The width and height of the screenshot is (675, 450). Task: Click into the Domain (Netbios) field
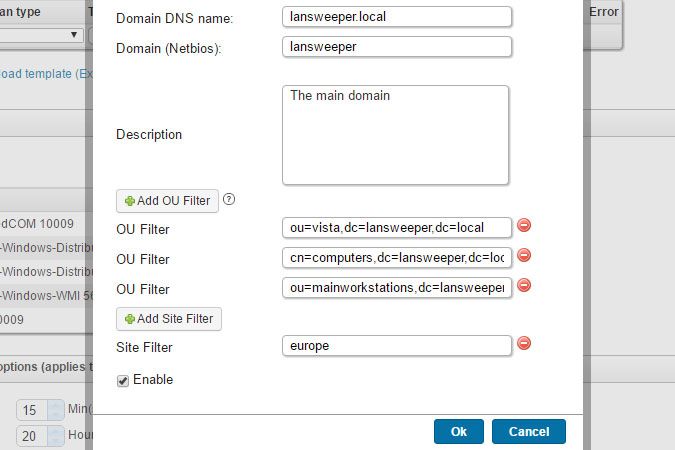click(397, 47)
